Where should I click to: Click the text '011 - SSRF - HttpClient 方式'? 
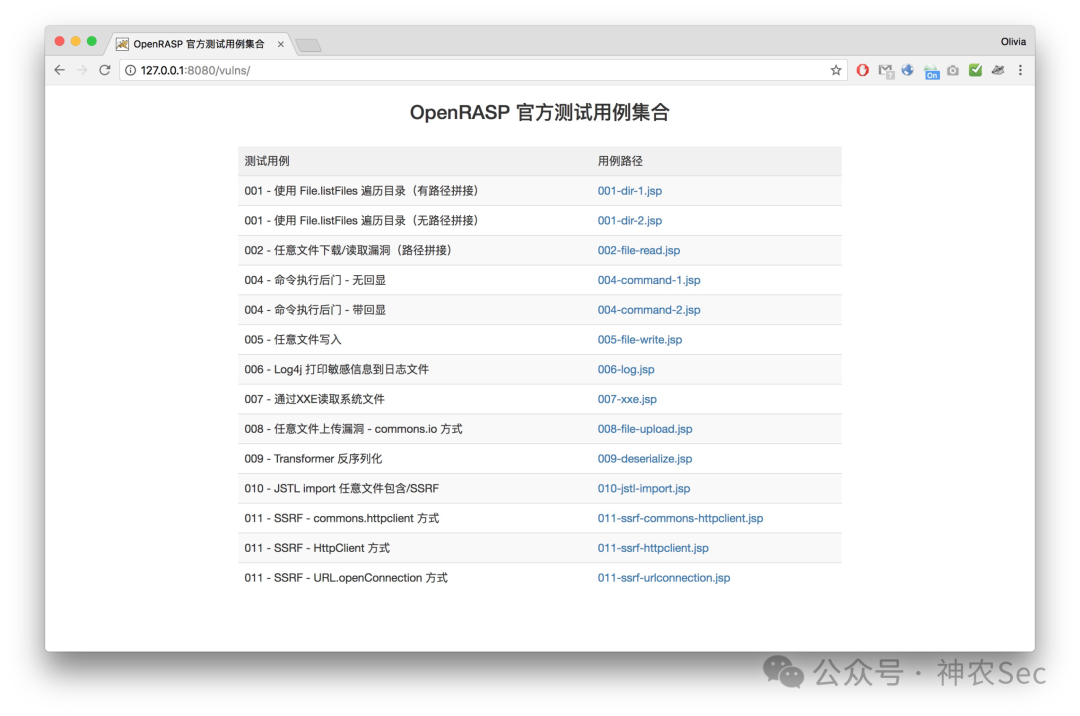(x=317, y=548)
